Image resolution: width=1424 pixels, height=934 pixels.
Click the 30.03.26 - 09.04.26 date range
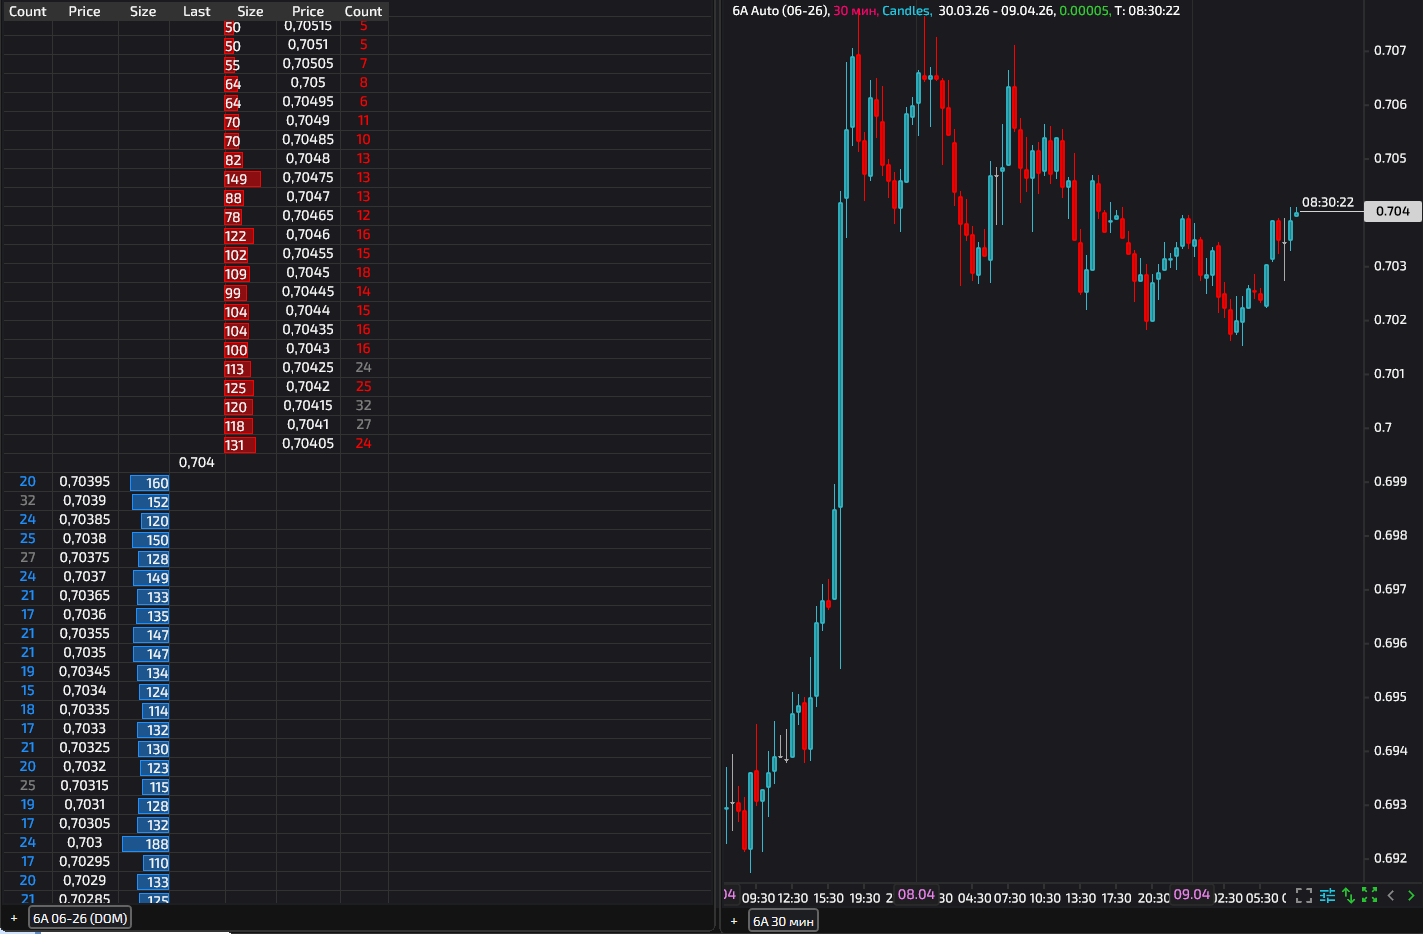pyautogui.click(x=996, y=11)
